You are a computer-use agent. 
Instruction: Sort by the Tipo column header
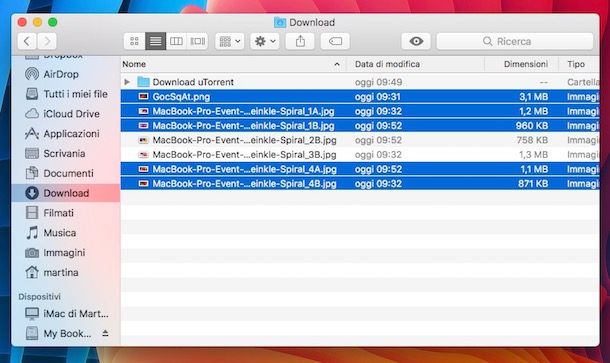[576, 64]
